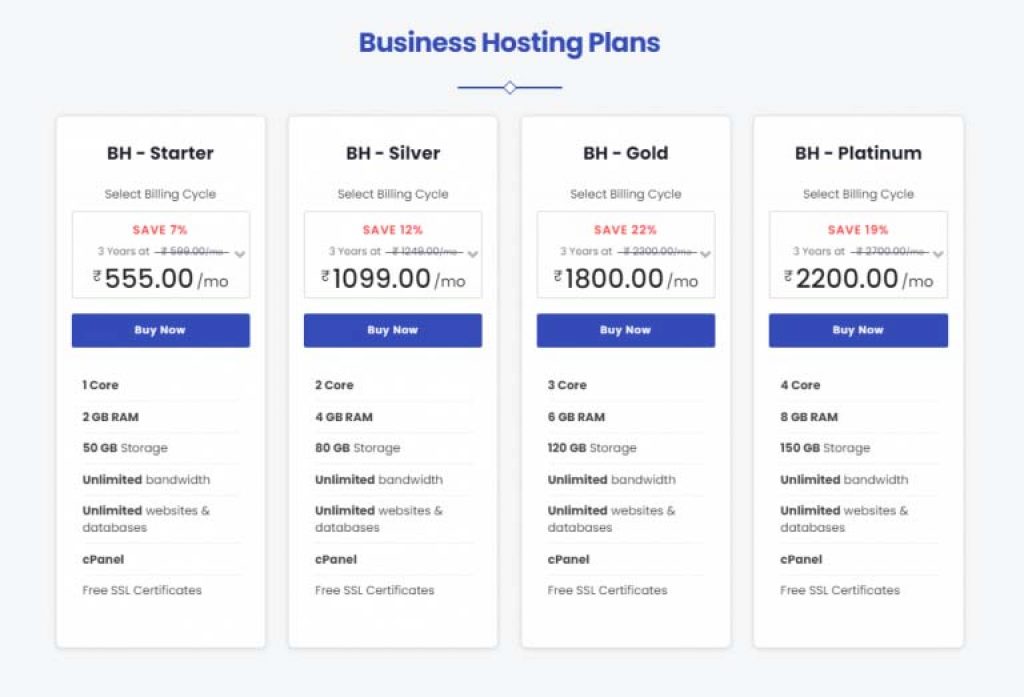1024x697 pixels.
Task: Click Free SSL Certificates in the Starter plan
Action: [x=142, y=590]
